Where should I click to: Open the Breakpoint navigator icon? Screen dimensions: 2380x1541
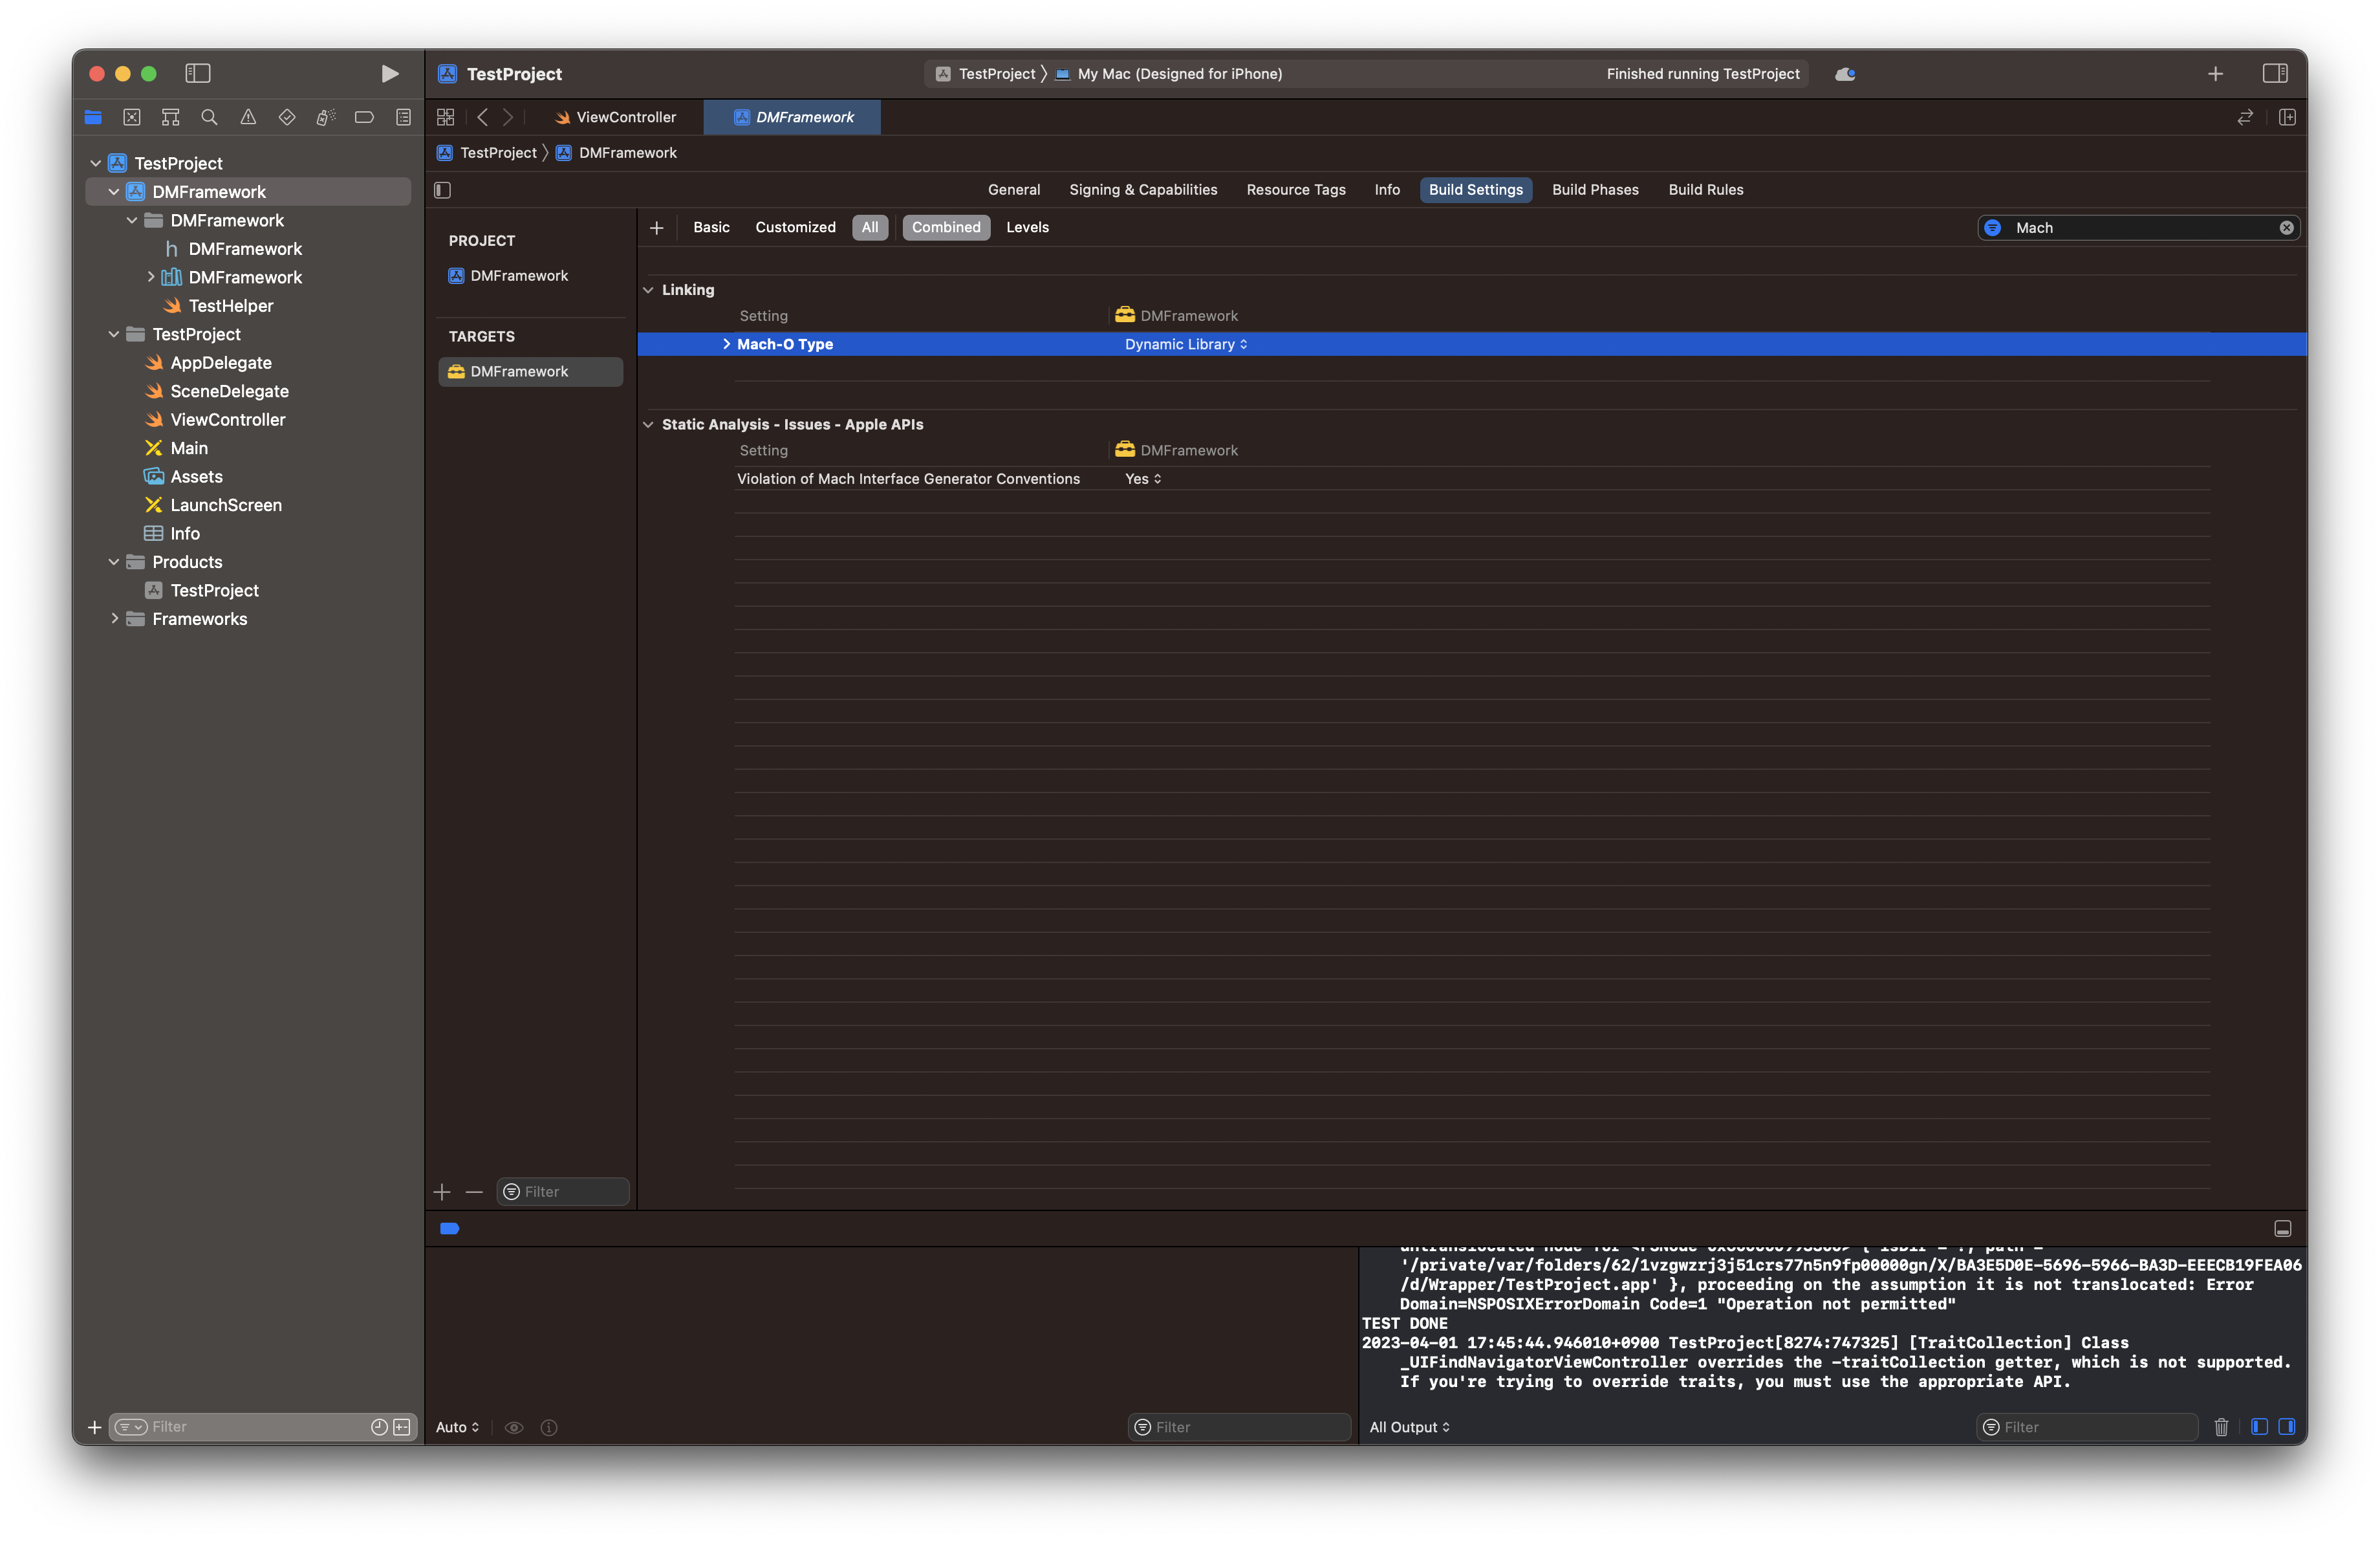pyautogui.click(x=364, y=117)
